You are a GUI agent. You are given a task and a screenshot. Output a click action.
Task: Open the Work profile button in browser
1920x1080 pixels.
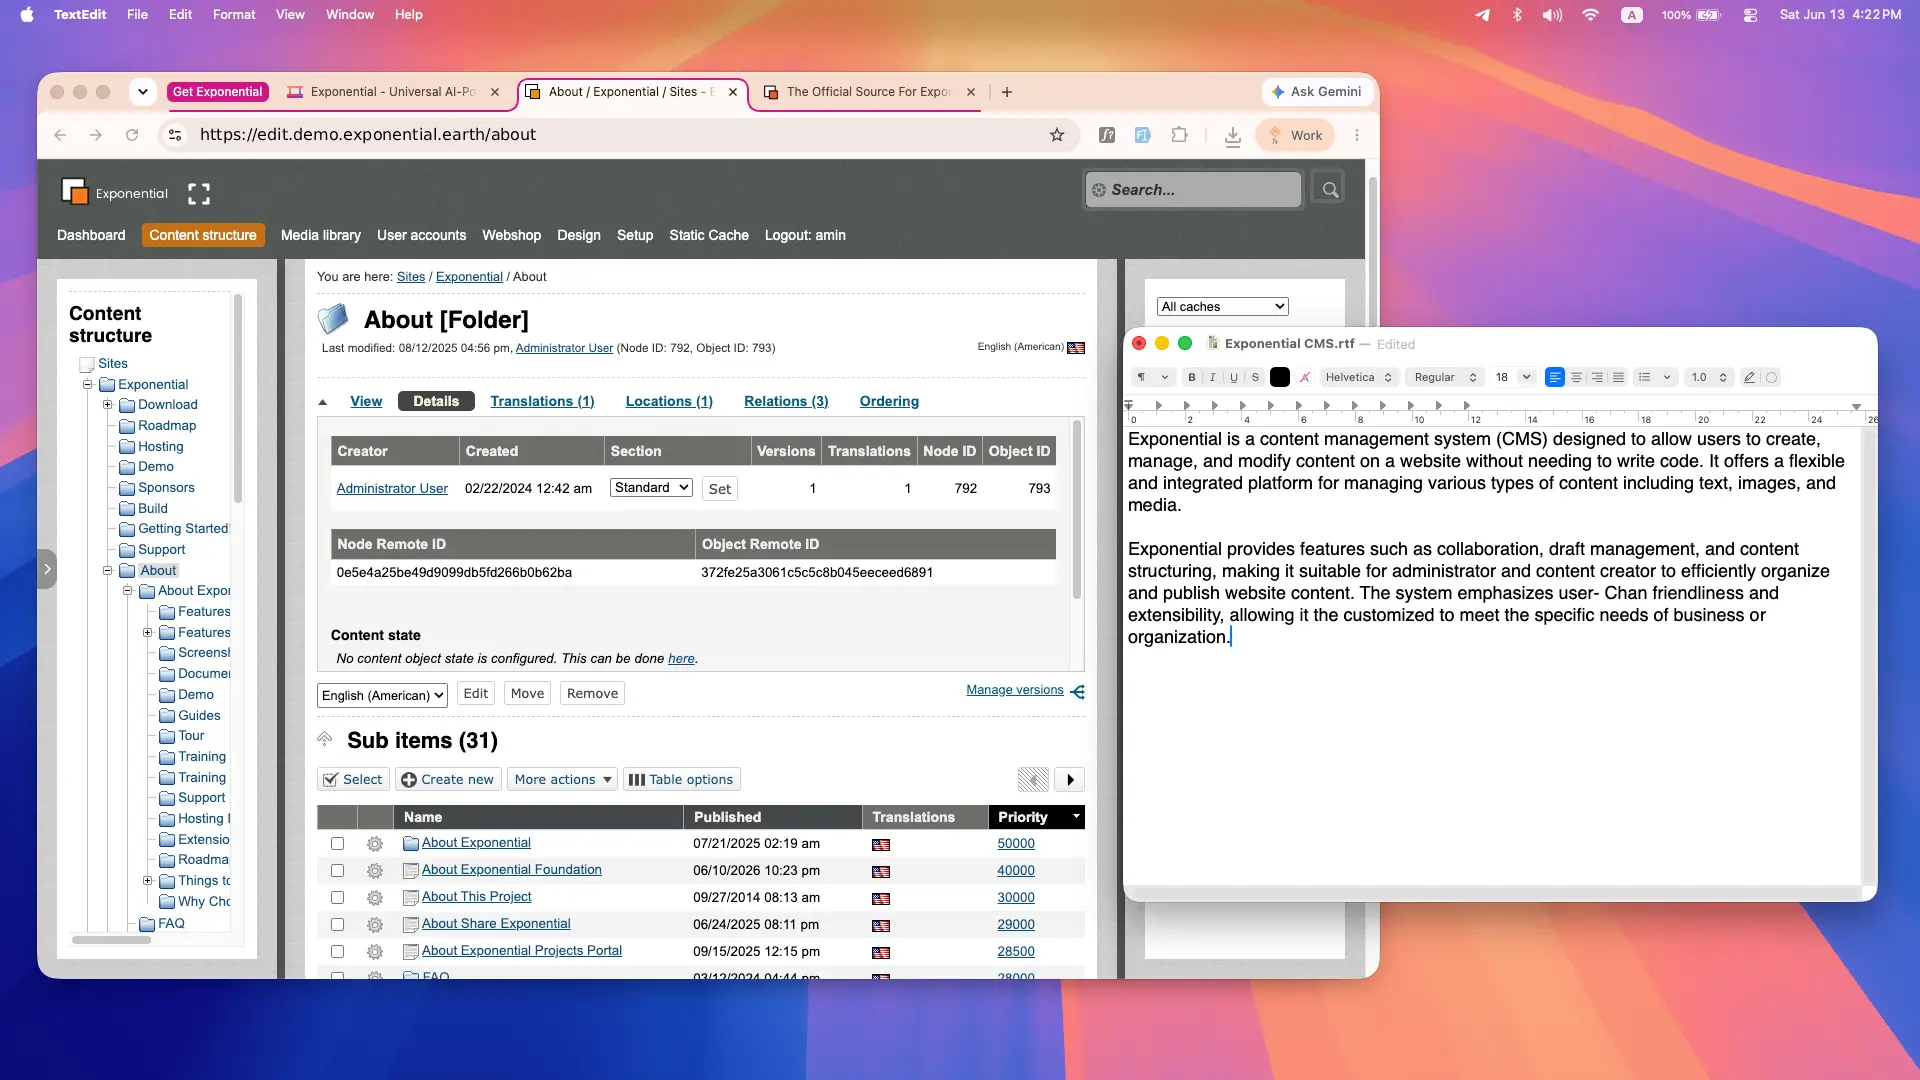(x=1295, y=135)
